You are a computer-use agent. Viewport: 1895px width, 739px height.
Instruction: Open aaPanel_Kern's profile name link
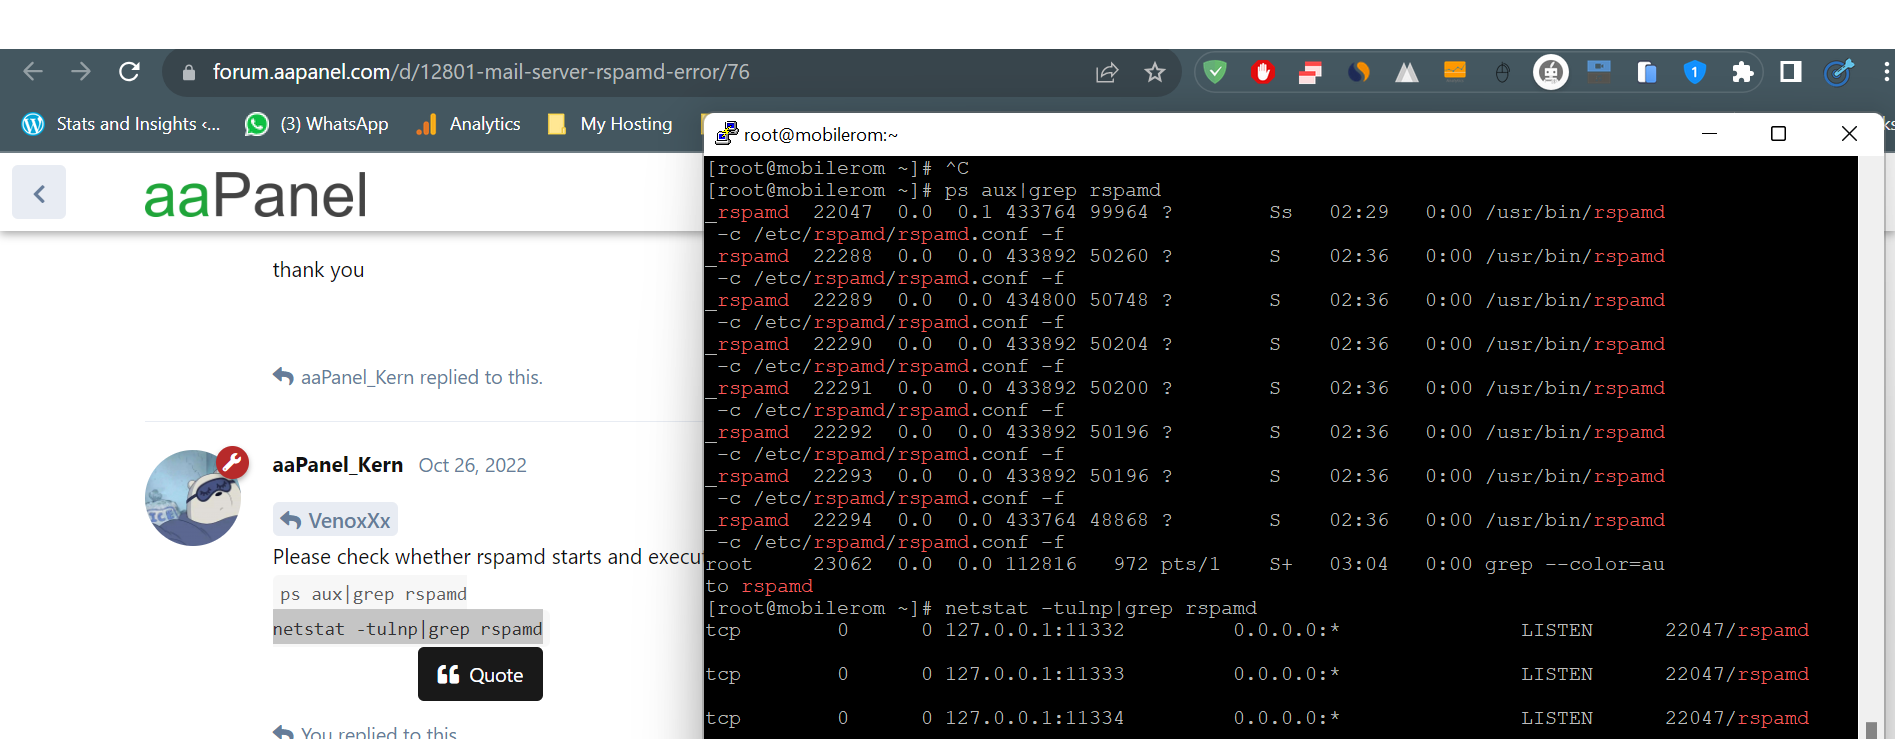pyautogui.click(x=337, y=465)
